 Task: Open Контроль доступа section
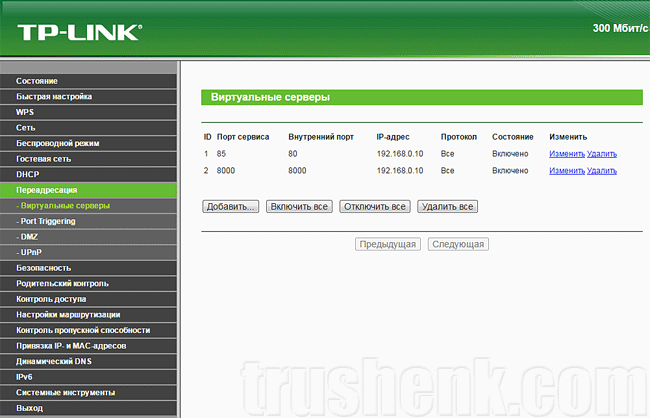[x=88, y=299]
